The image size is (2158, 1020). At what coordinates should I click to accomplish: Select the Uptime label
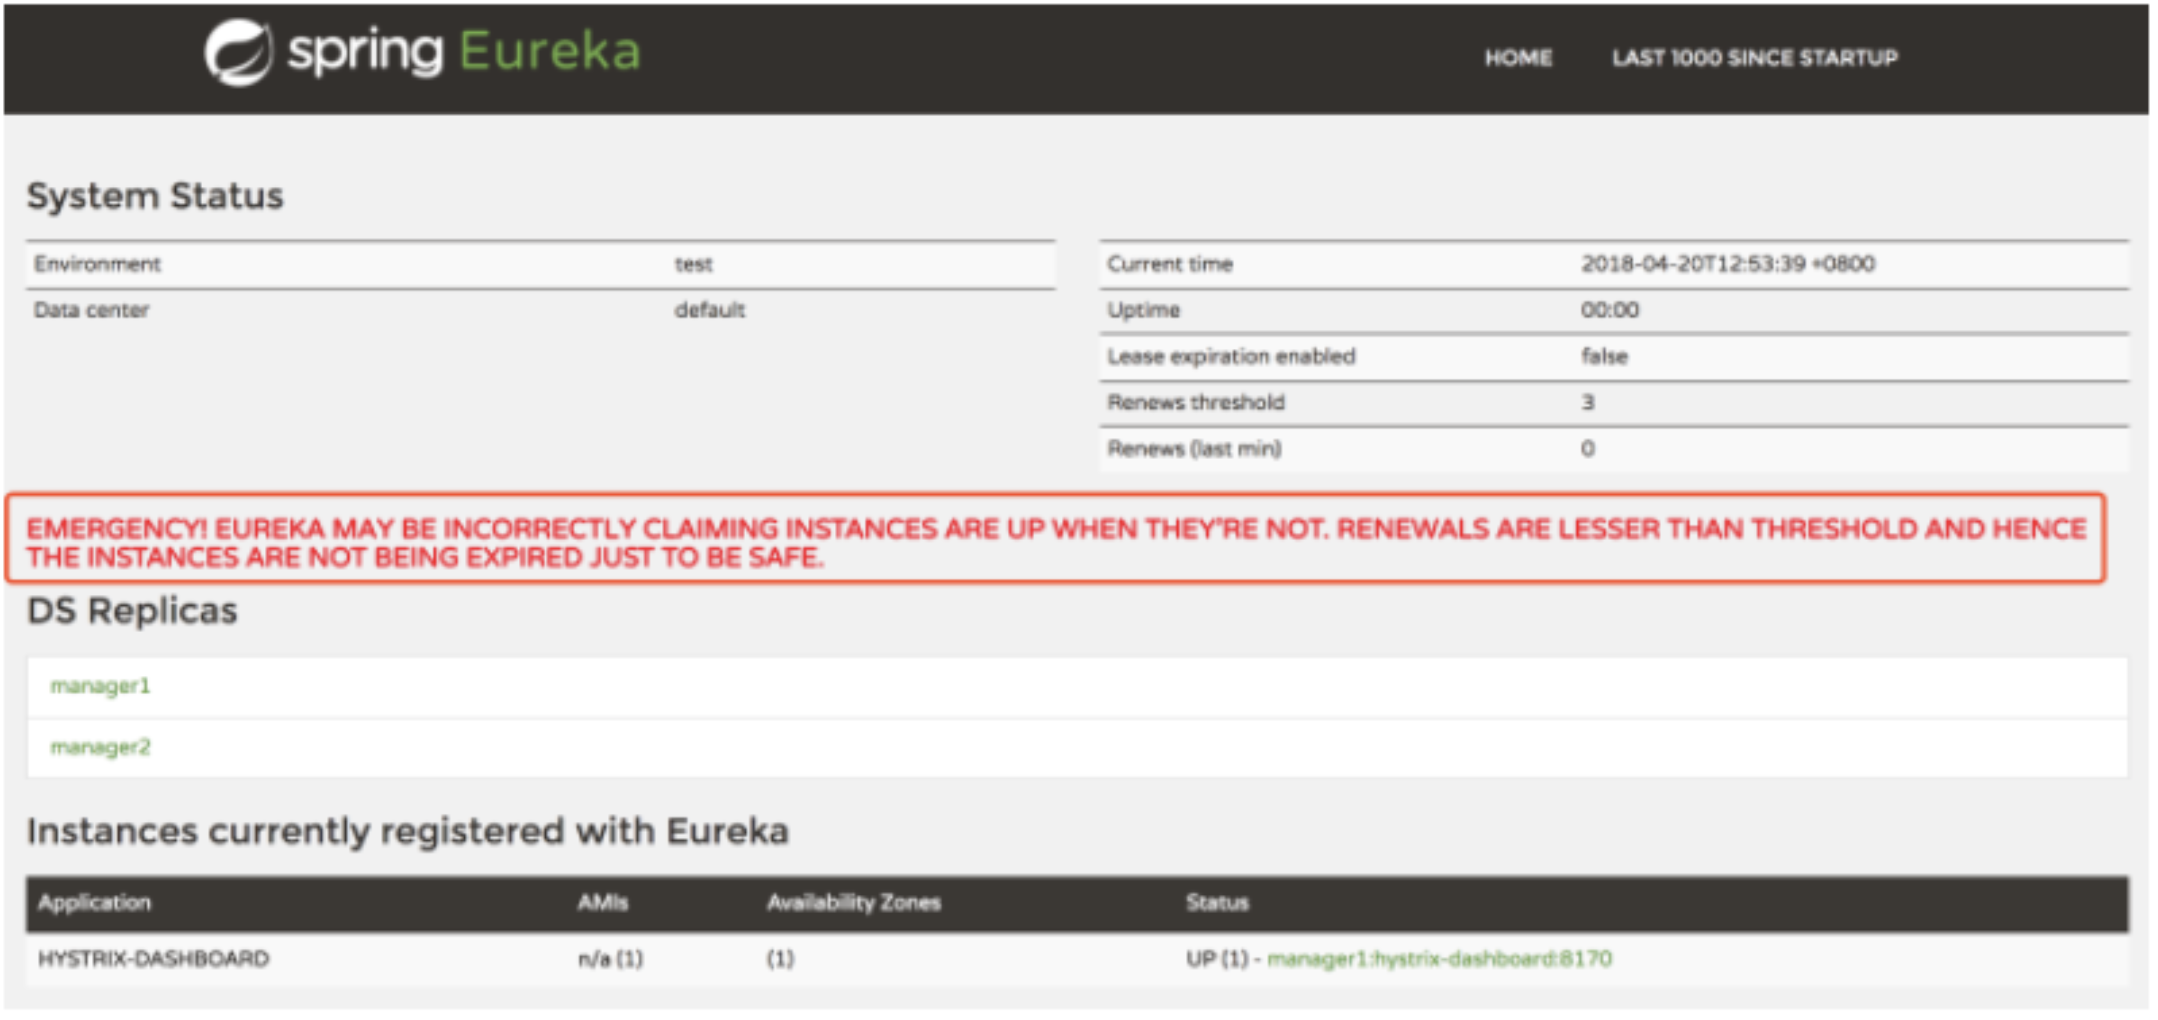tap(1143, 310)
